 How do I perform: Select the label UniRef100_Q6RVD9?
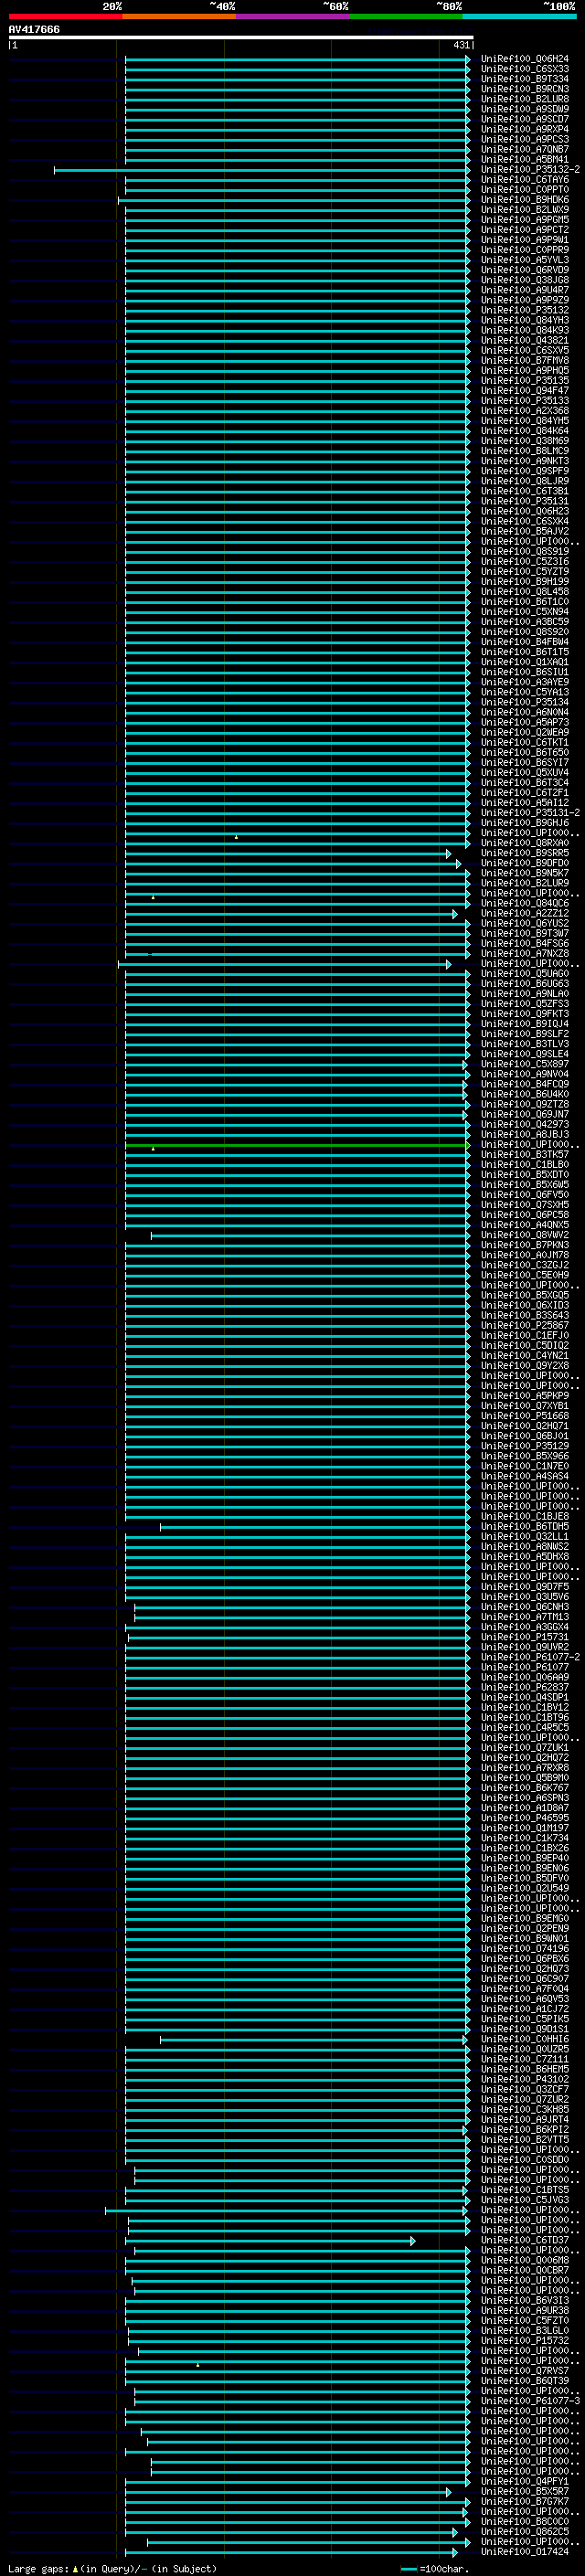(x=524, y=270)
